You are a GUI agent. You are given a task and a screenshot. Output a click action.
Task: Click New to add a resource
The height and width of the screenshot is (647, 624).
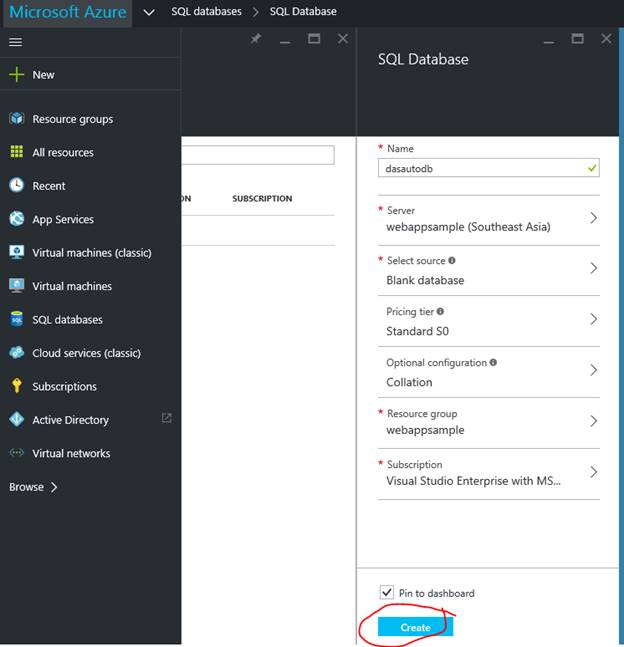(x=43, y=75)
